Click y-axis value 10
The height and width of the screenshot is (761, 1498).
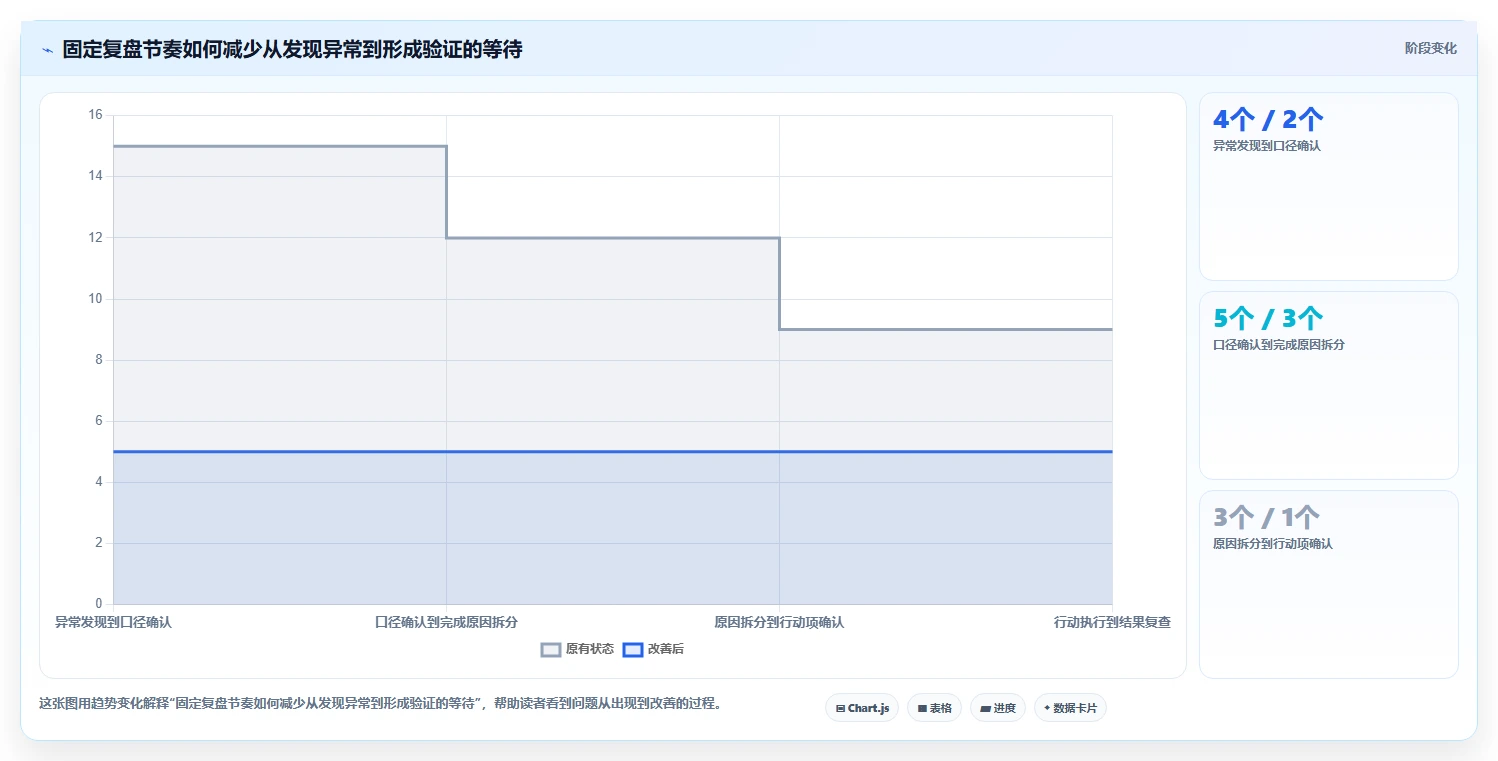96,299
